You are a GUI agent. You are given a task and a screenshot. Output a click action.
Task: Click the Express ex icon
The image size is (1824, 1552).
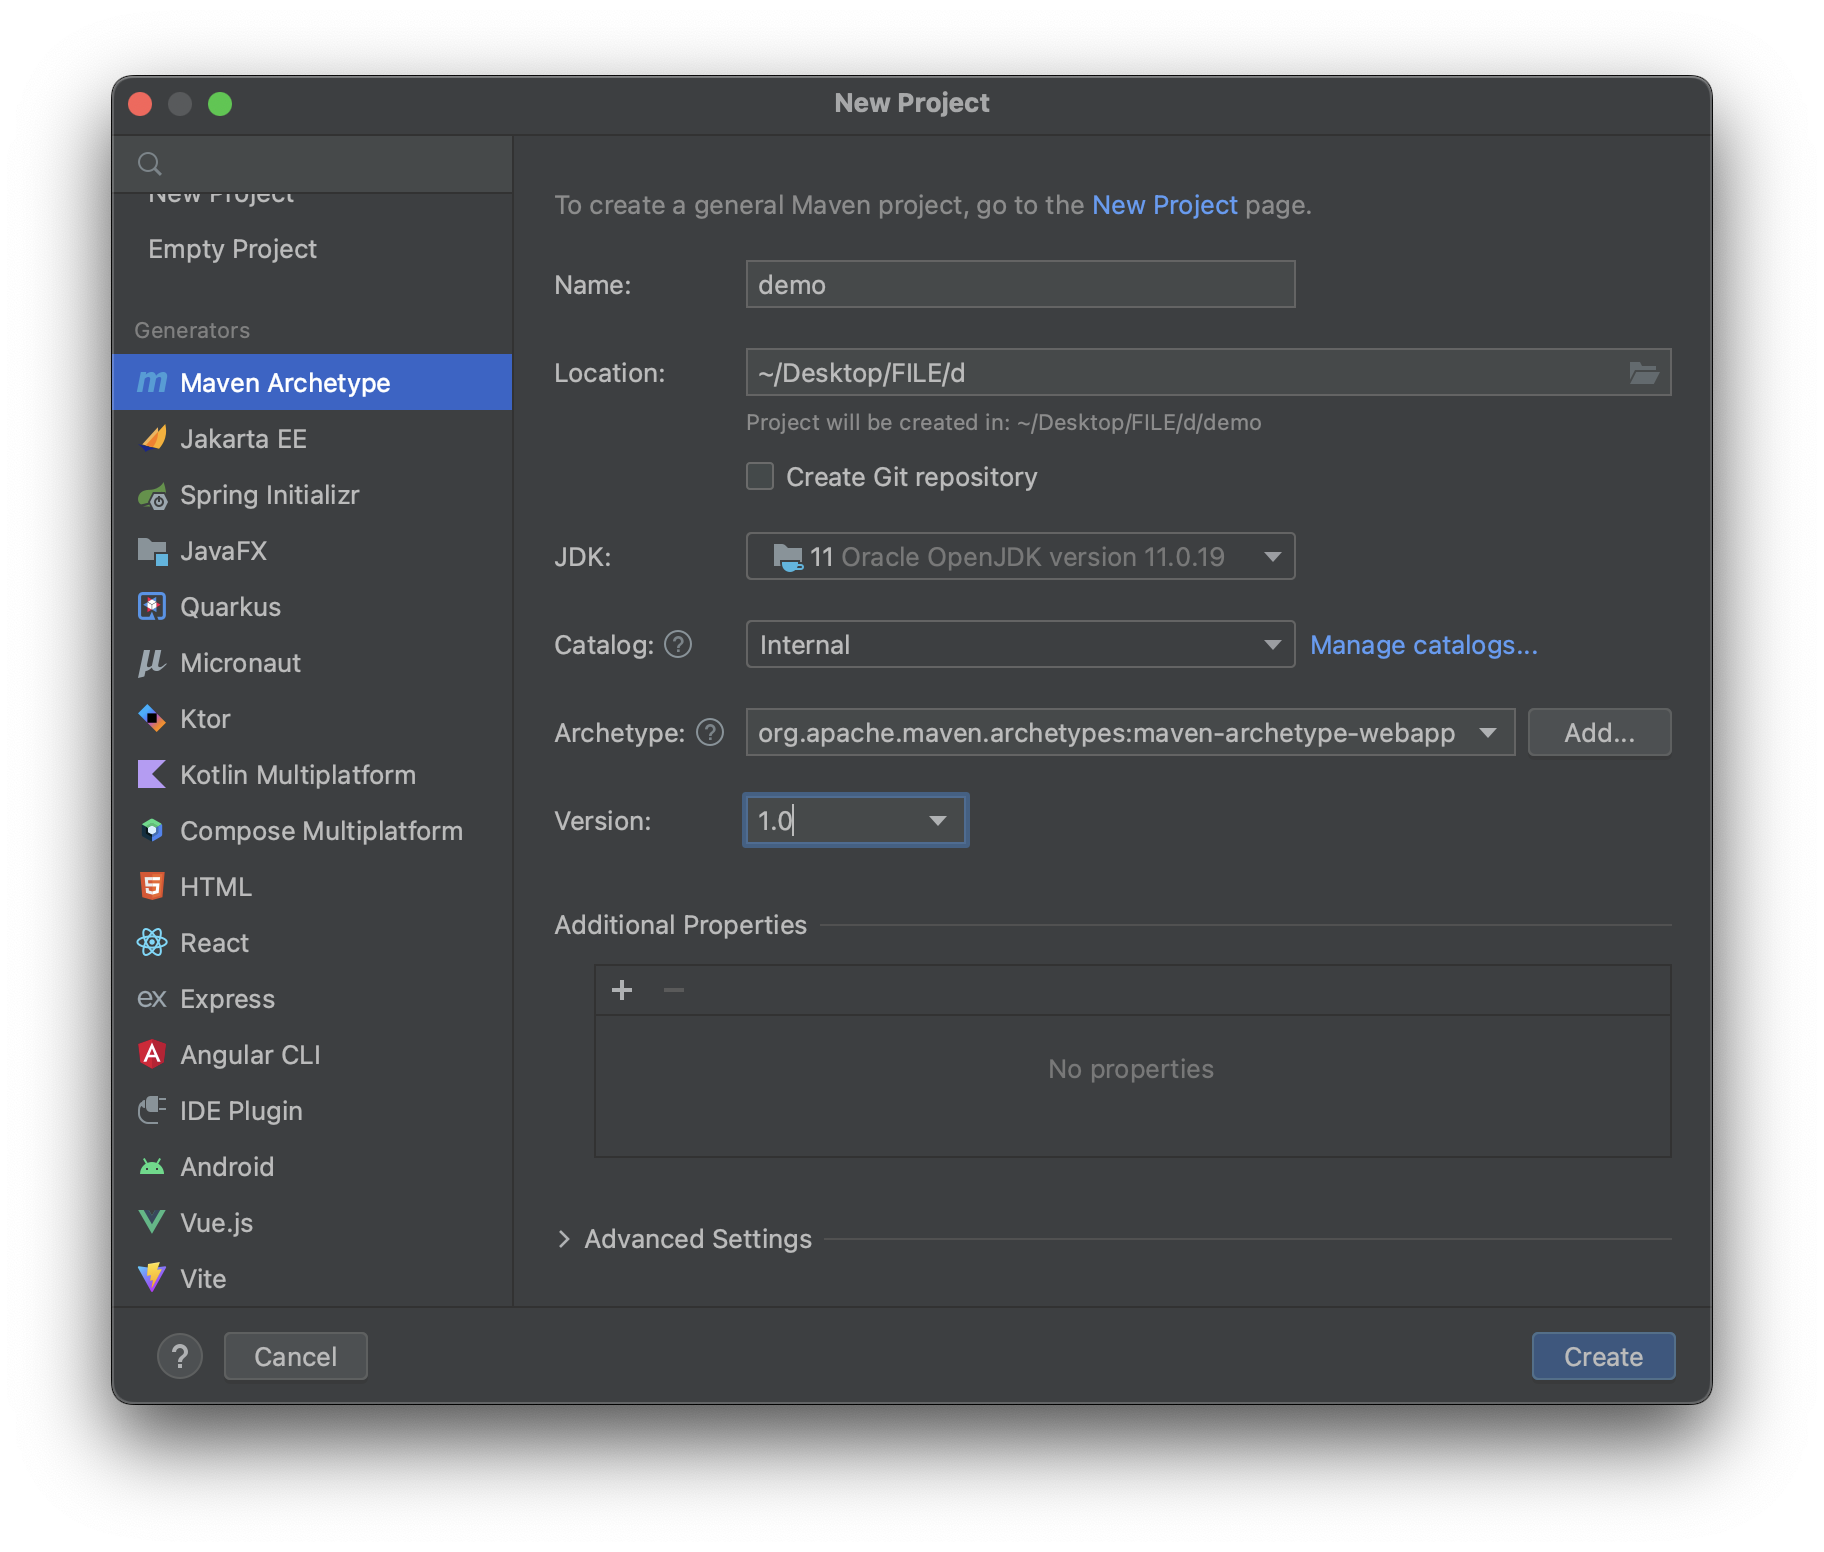coord(152,998)
